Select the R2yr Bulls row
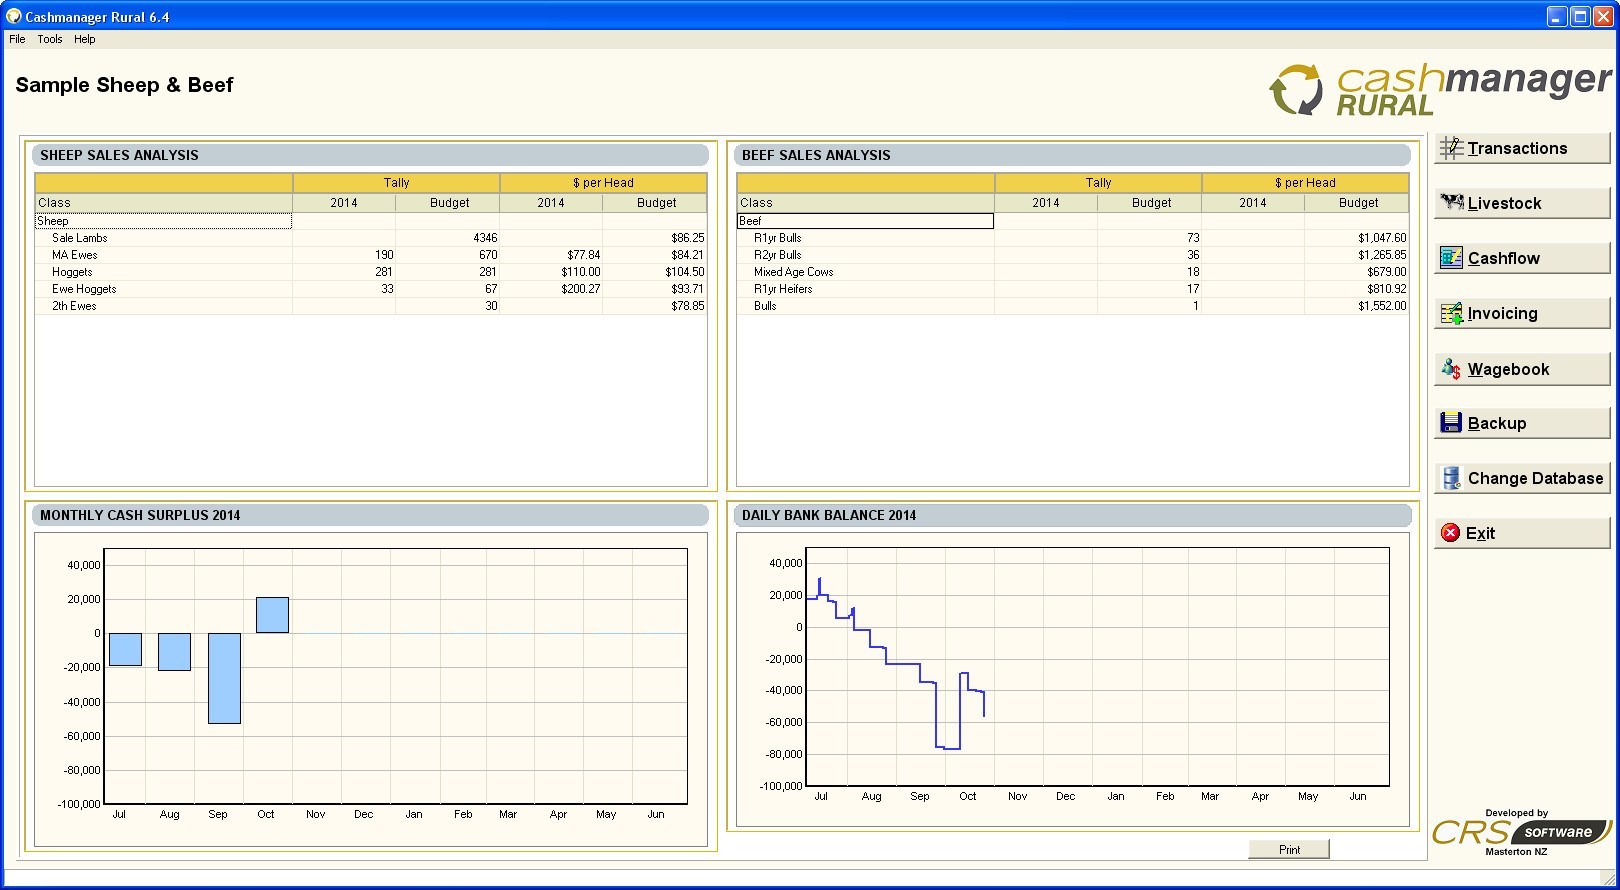 click(x=1073, y=255)
